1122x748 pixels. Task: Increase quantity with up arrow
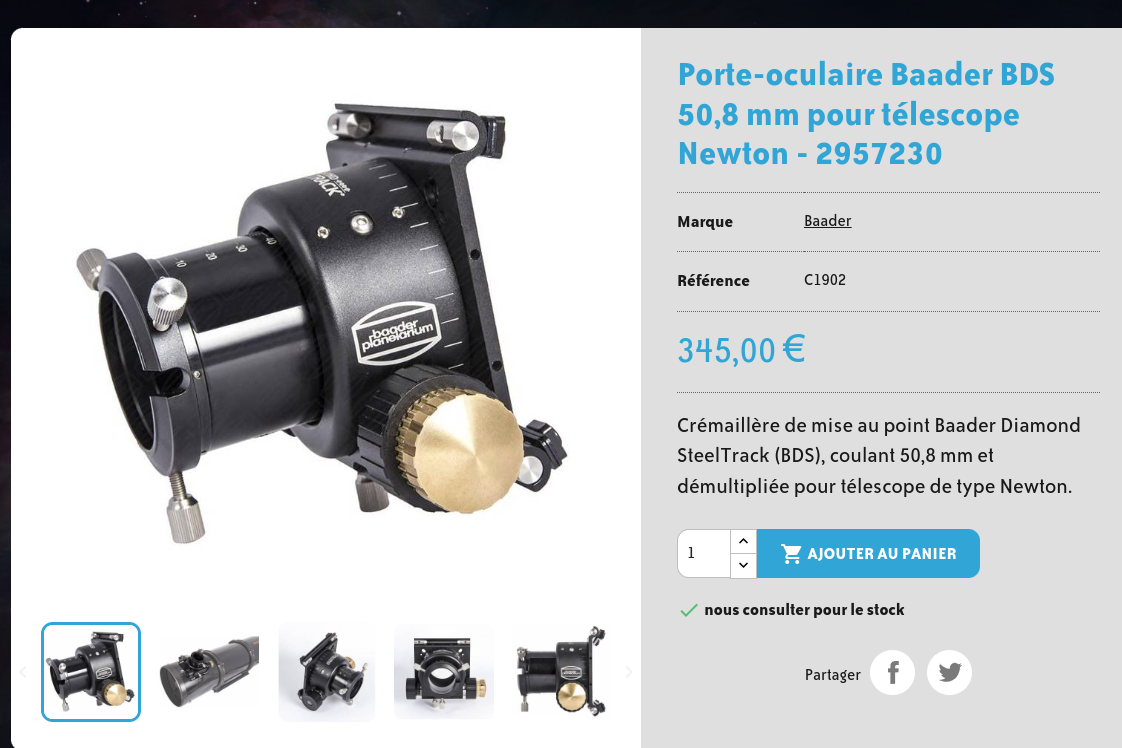(x=743, y=541)
